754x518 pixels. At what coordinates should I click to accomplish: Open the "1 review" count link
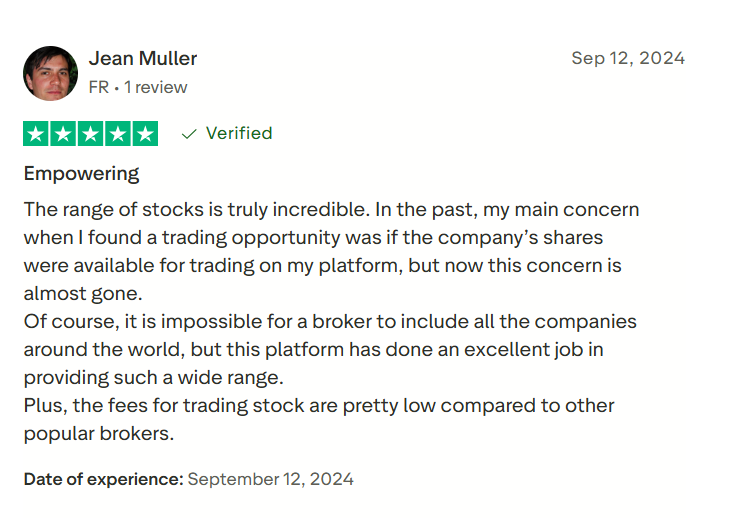pyautogui.click(x=156, y=88)
